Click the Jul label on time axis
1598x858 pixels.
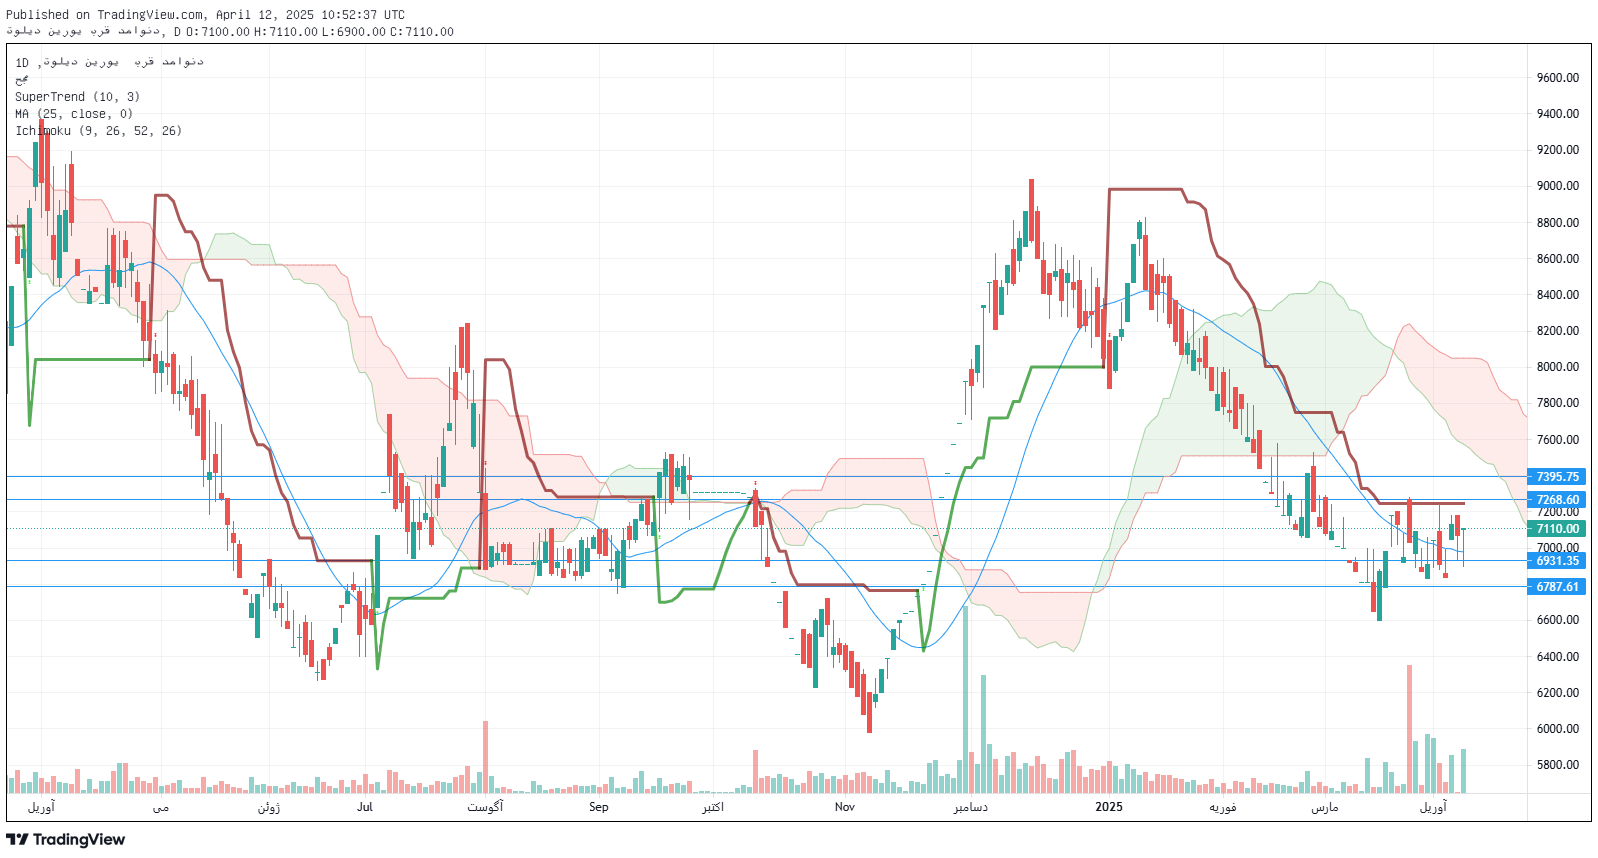[364, 807]
